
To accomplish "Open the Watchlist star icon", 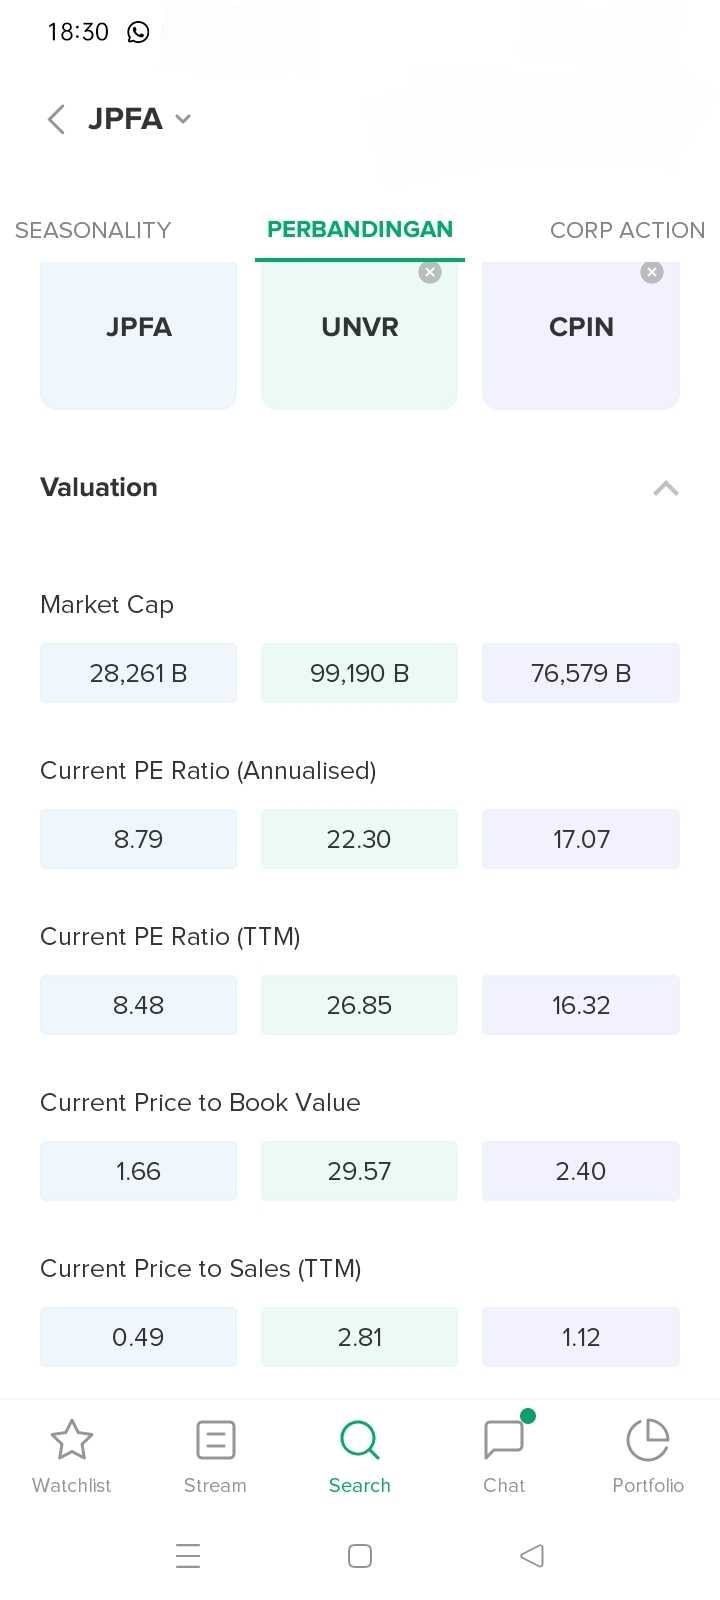I will point(72,1441).
